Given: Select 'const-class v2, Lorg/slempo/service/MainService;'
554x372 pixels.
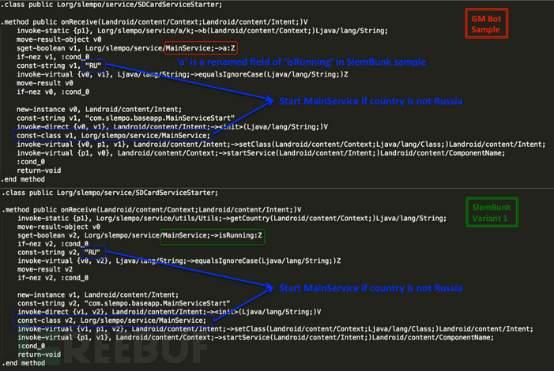Looking at the screenshot, I should [x=112, y=320].
